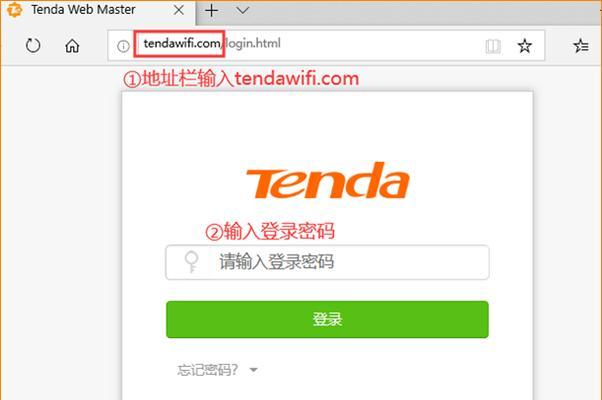Viewport: 602px width, 400px height.
Task: Focus the 请输入登录密码 password field
Action: coord(327,262)
